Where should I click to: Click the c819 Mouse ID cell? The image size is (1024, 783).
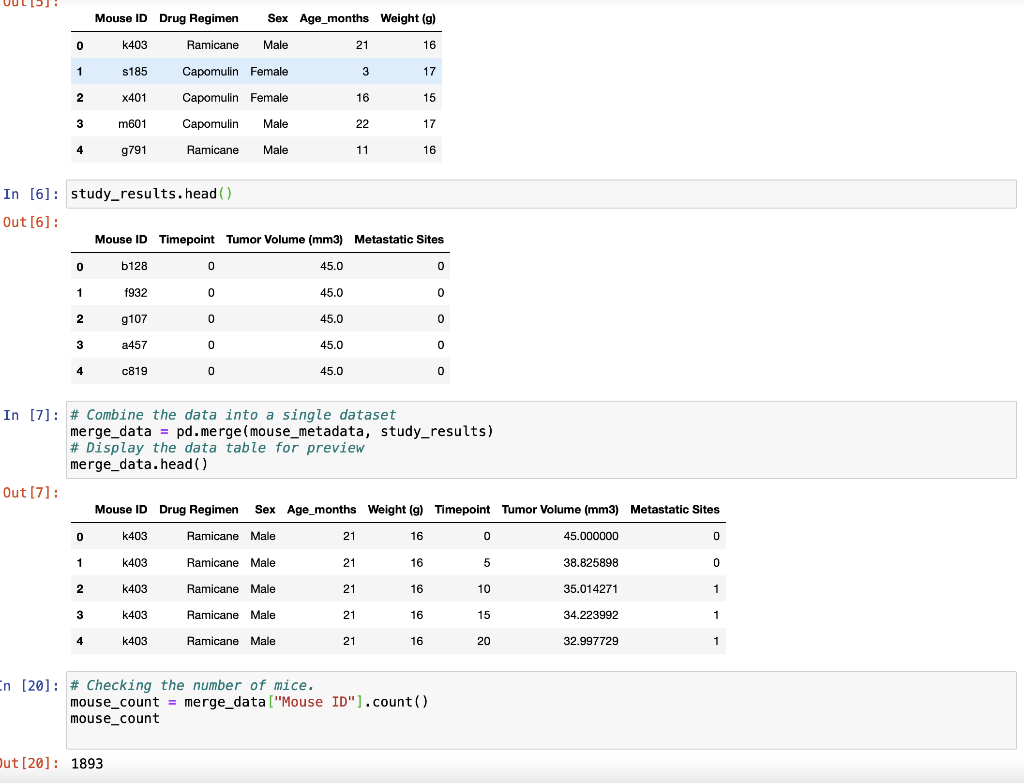click(x=135, y=371)
